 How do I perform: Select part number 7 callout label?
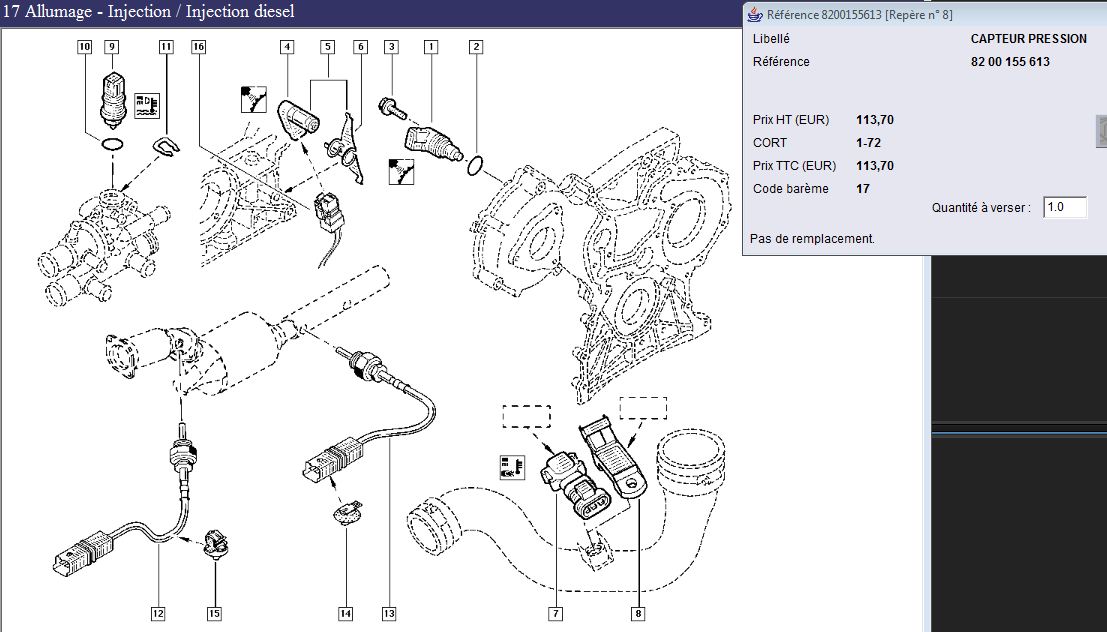556,614
